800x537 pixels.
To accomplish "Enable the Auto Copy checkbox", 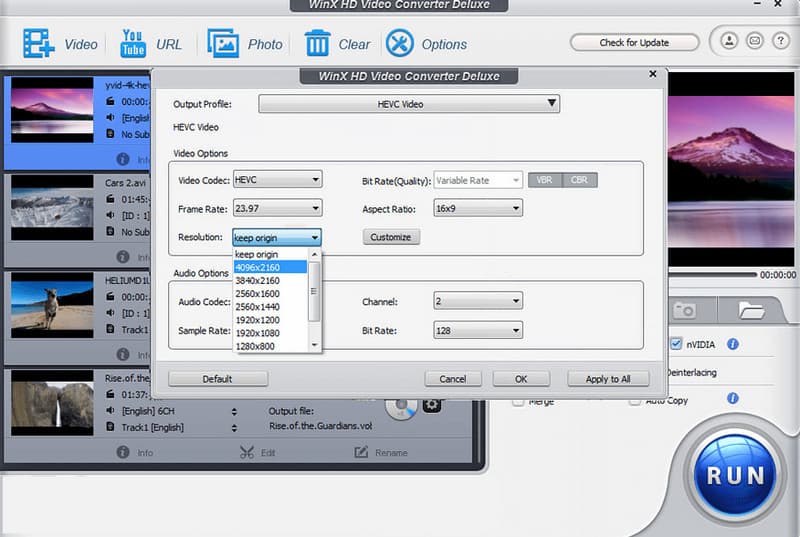I will pos(635,400).
